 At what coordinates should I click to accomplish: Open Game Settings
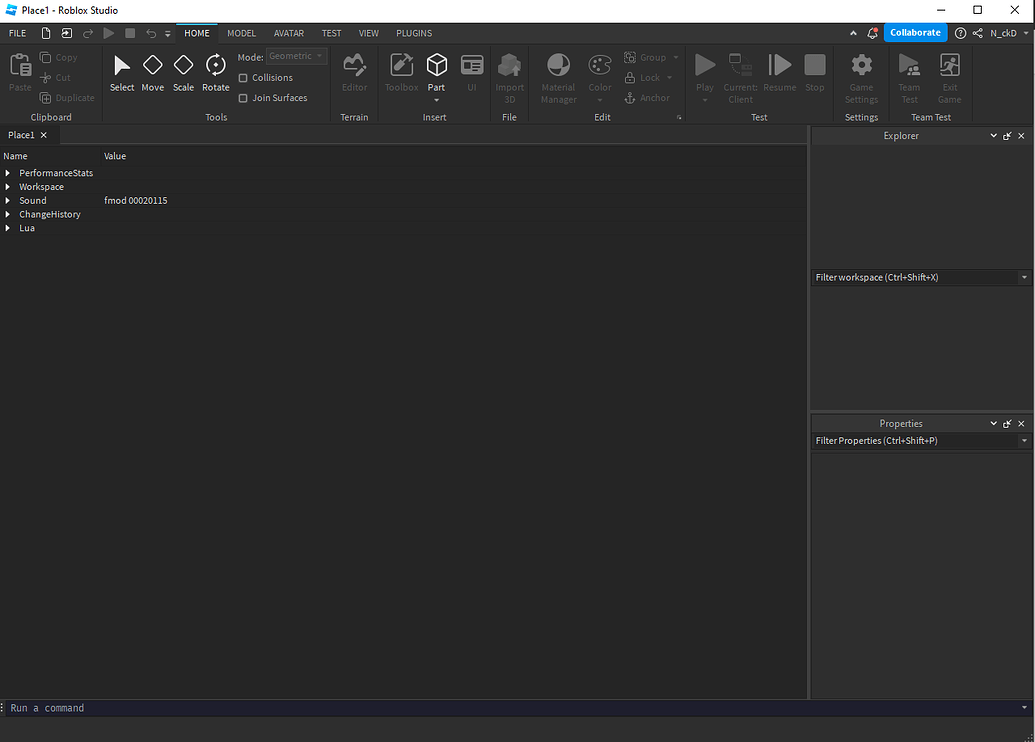coord(861,79)
